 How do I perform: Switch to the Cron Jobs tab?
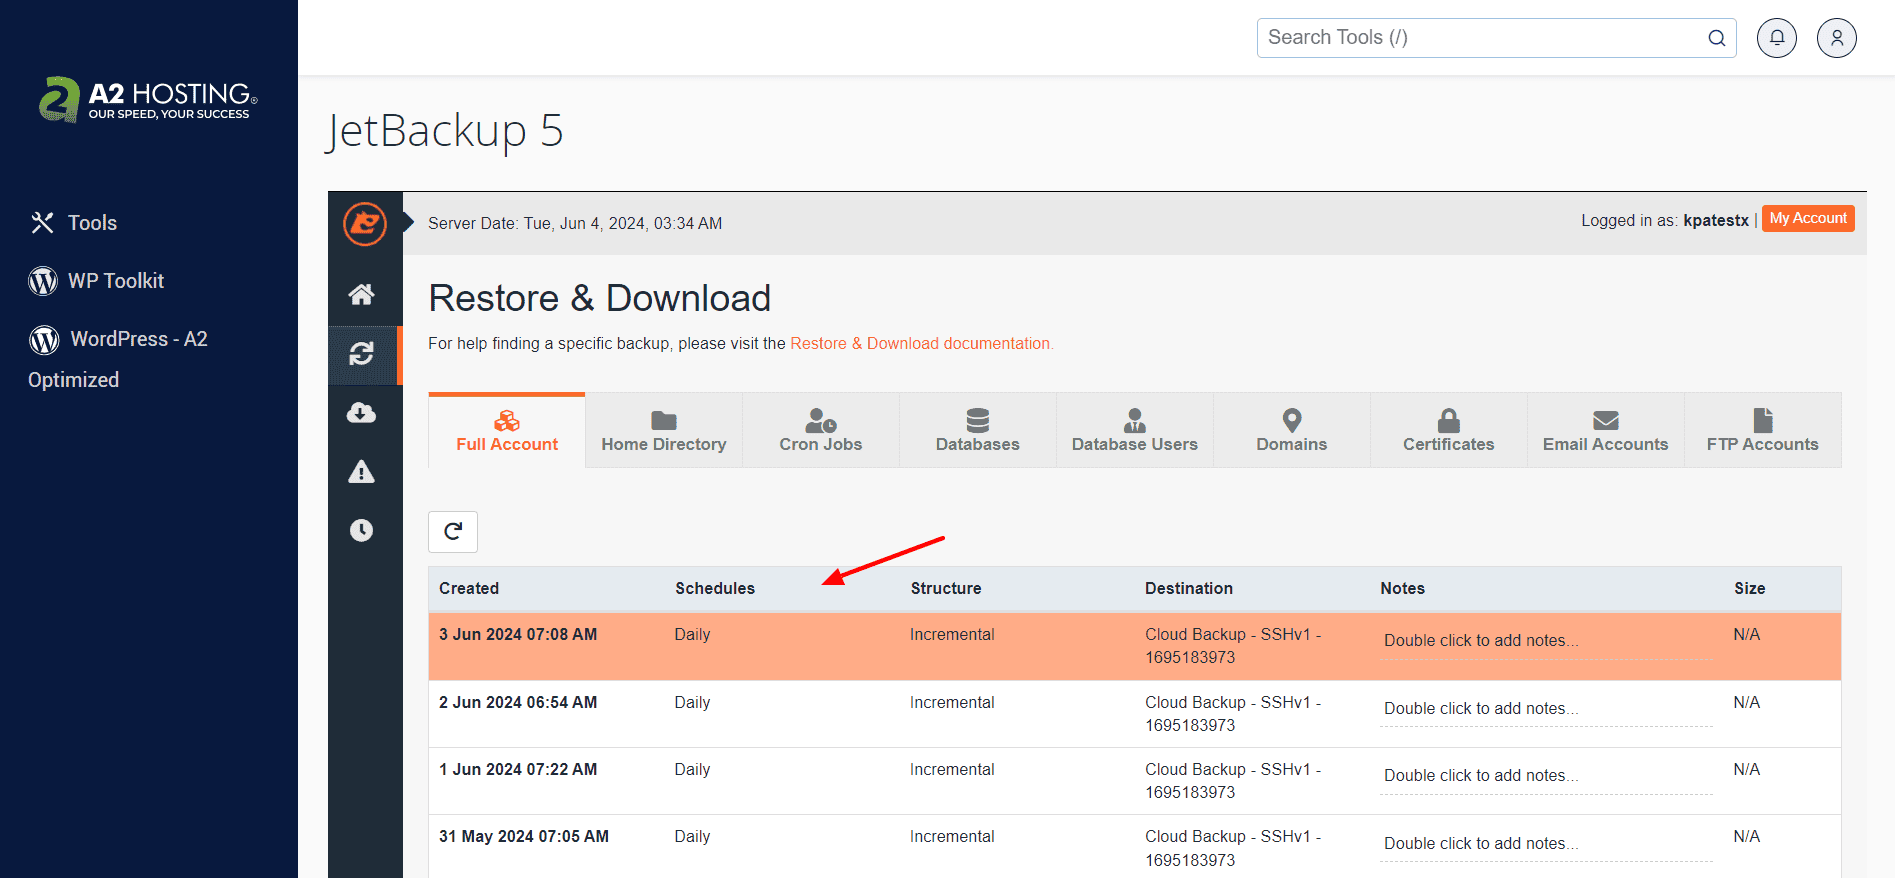pyautogui.click(x=820, y=431)
